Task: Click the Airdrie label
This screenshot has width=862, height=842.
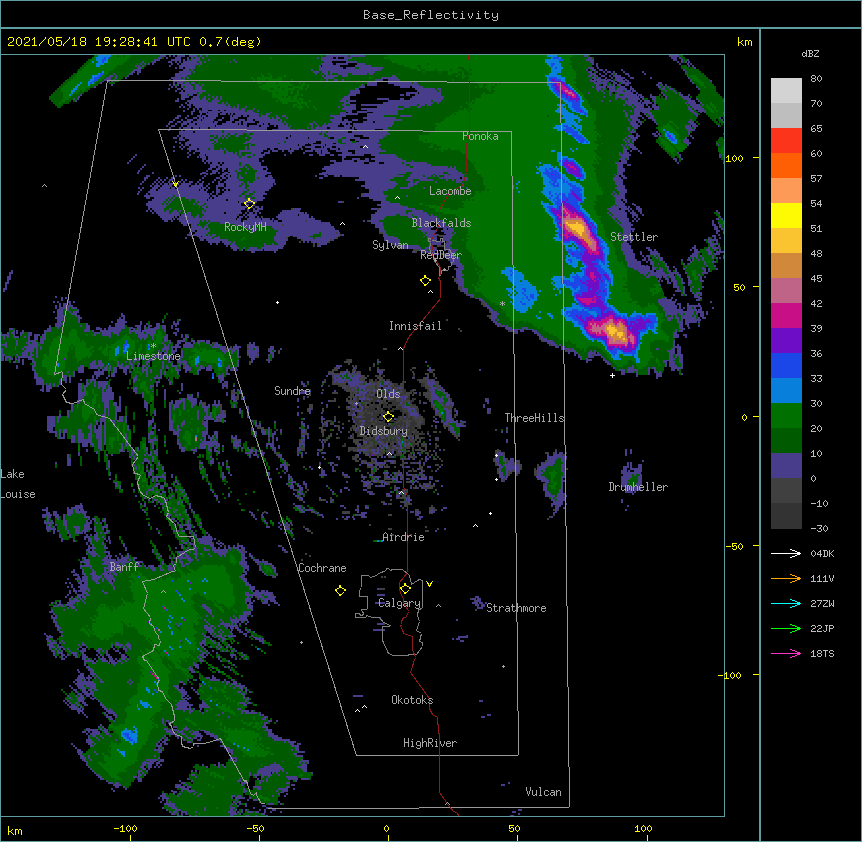Action: 403,537
